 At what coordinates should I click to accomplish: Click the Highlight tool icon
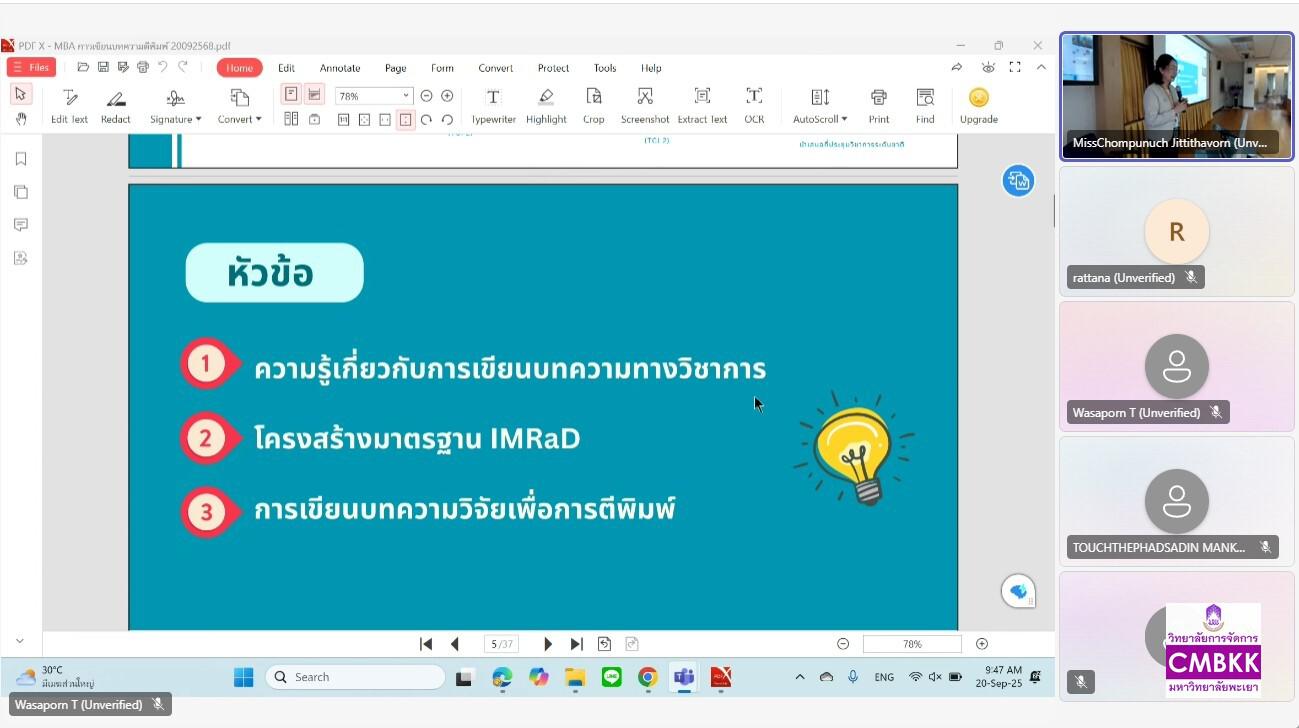click(545, 98)
